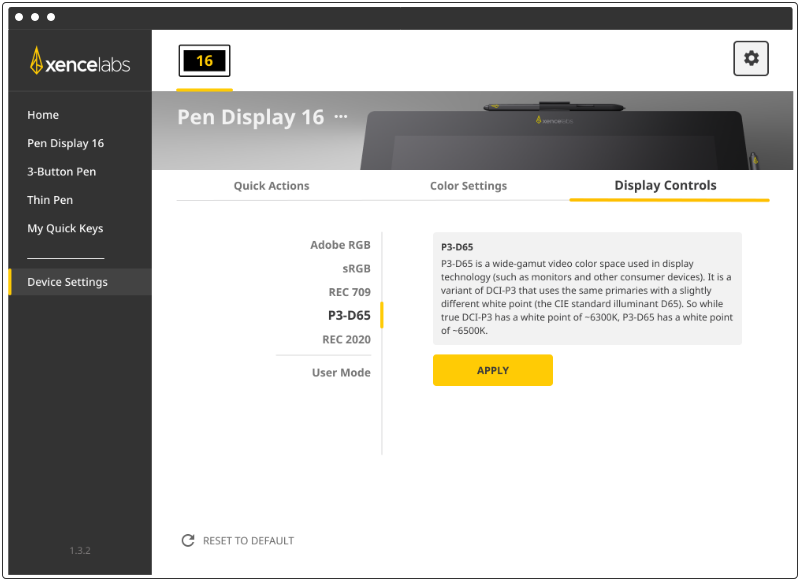Click the Xencelabs logo

[x=80, y=62]
